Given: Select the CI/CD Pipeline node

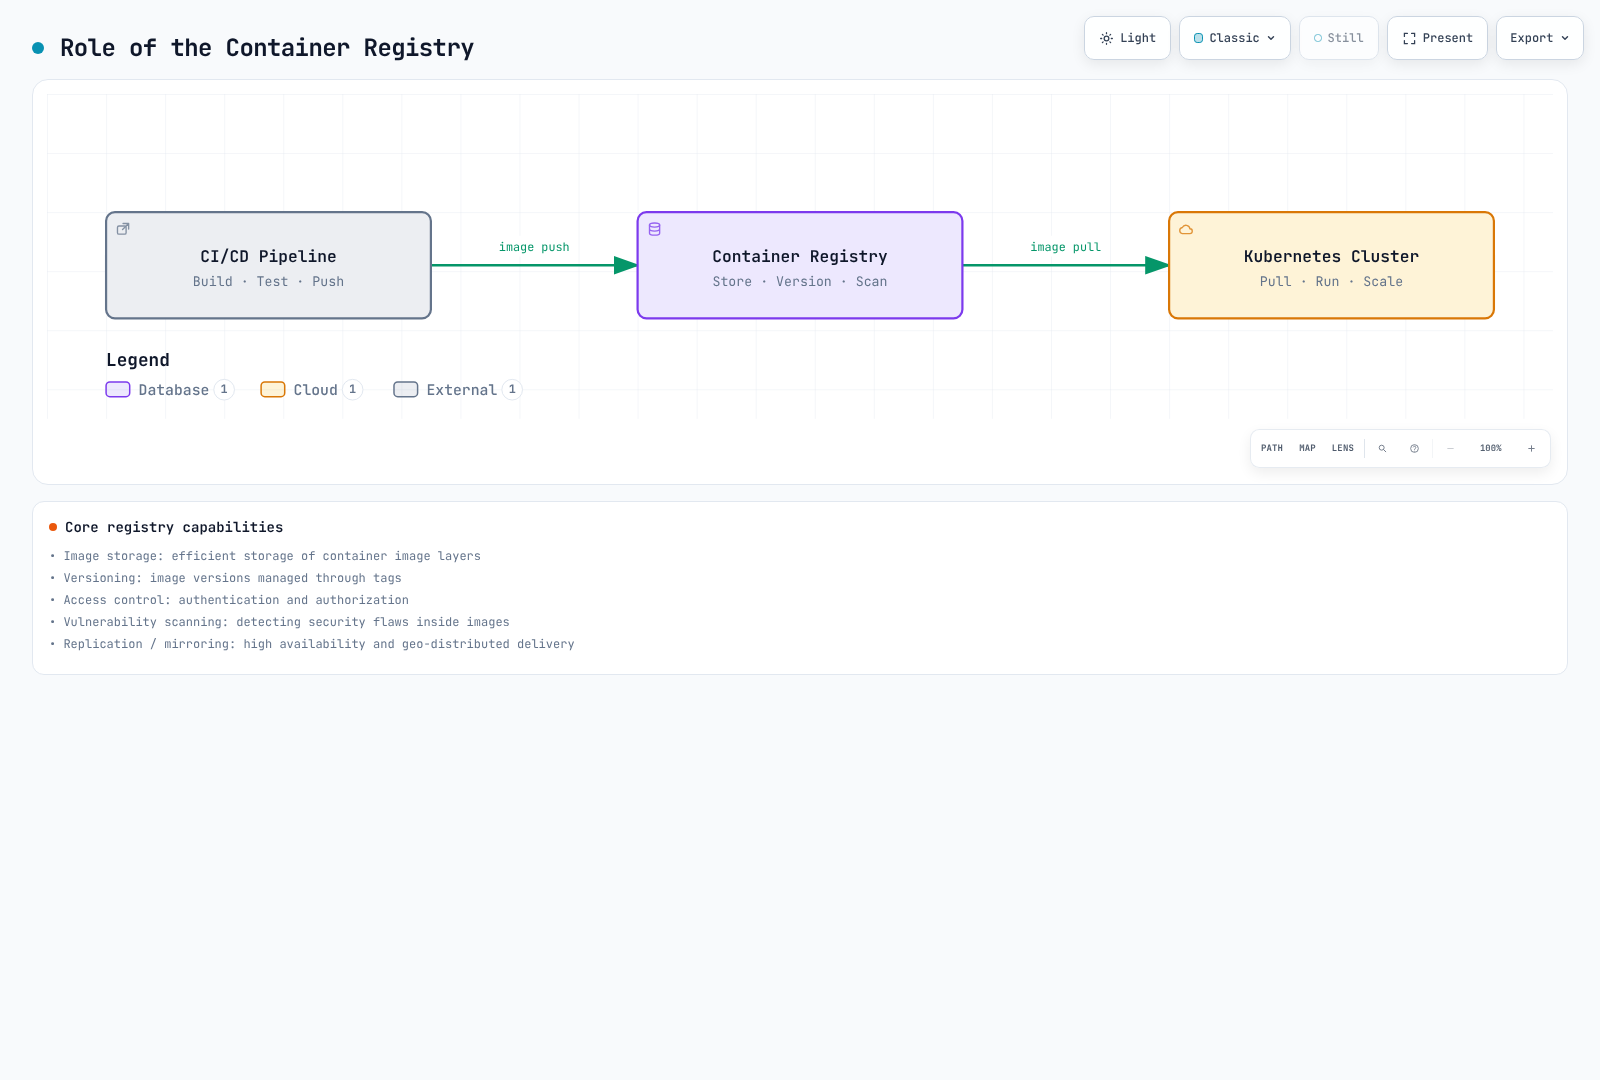Looking at the screenshot, I should (269, 265).
